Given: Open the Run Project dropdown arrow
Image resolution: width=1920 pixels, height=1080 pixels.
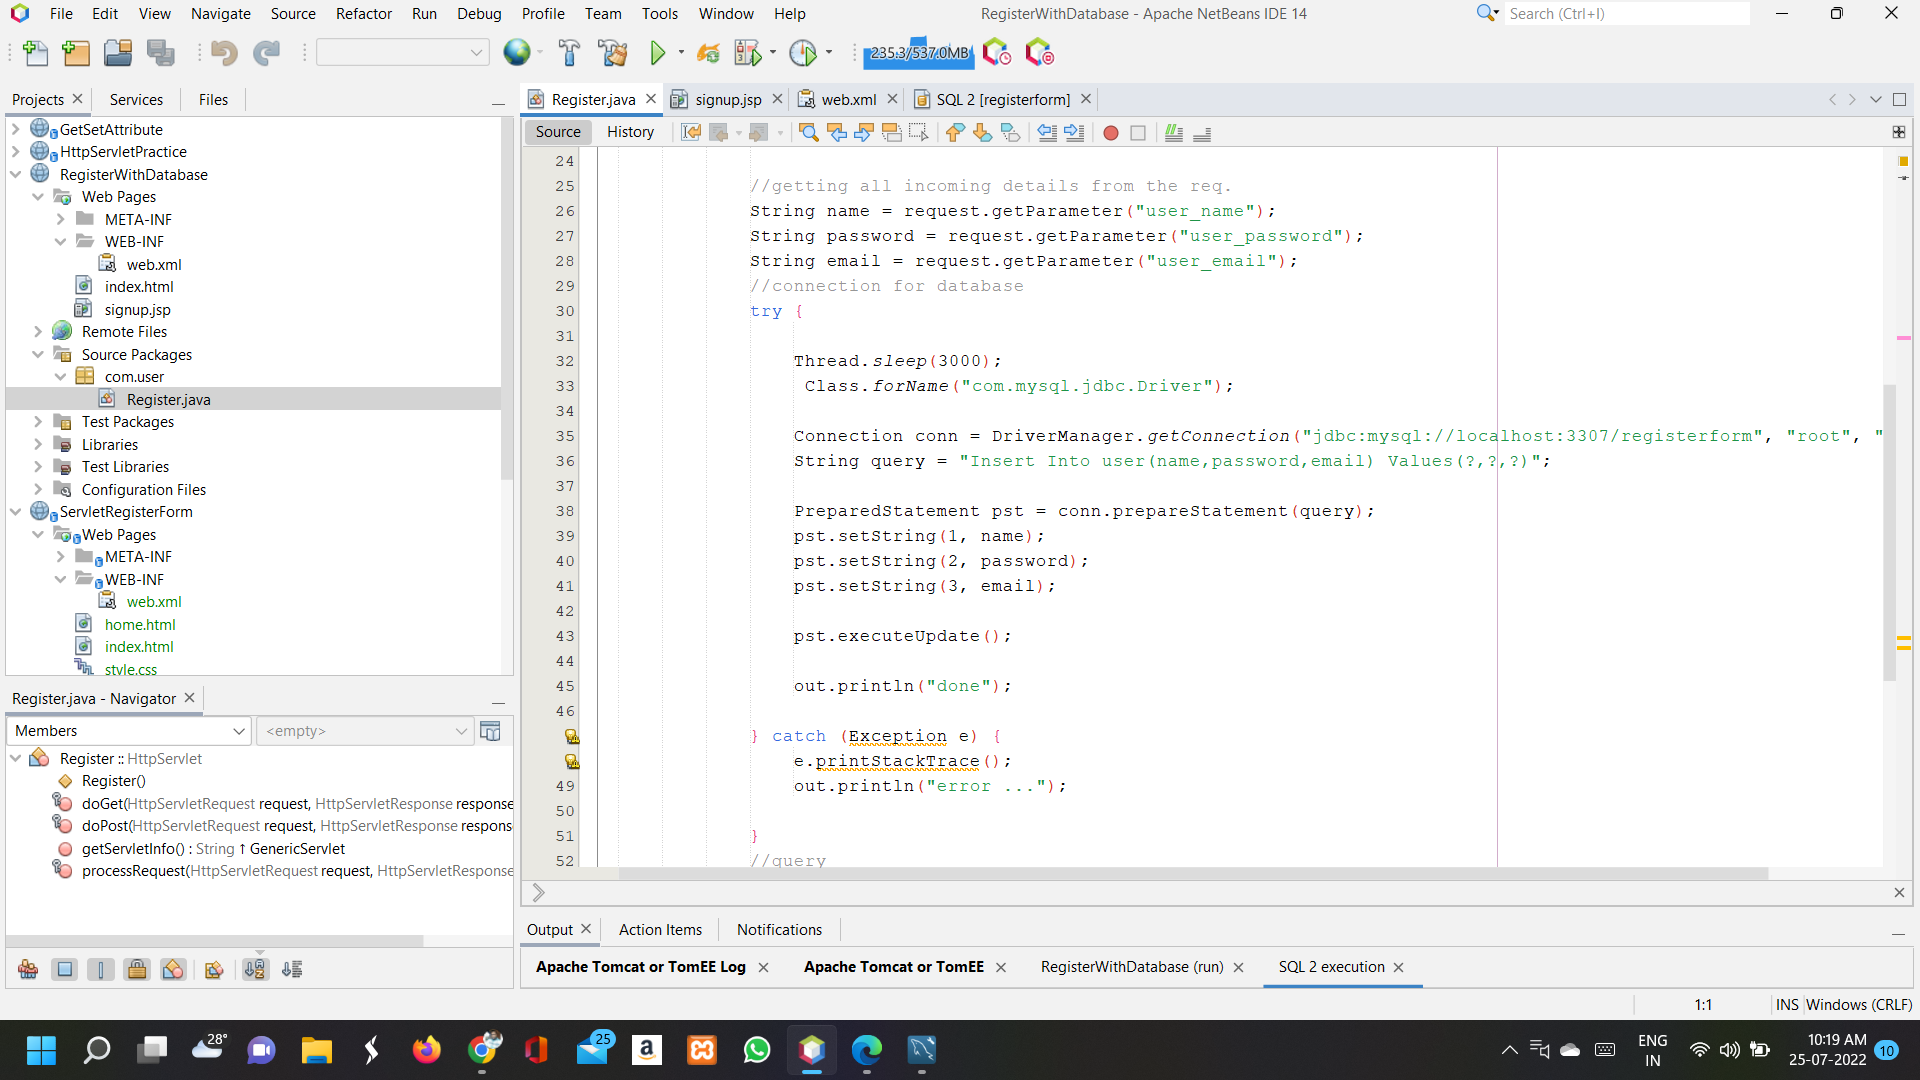Looking at the screenshot, I should [681, 53].
